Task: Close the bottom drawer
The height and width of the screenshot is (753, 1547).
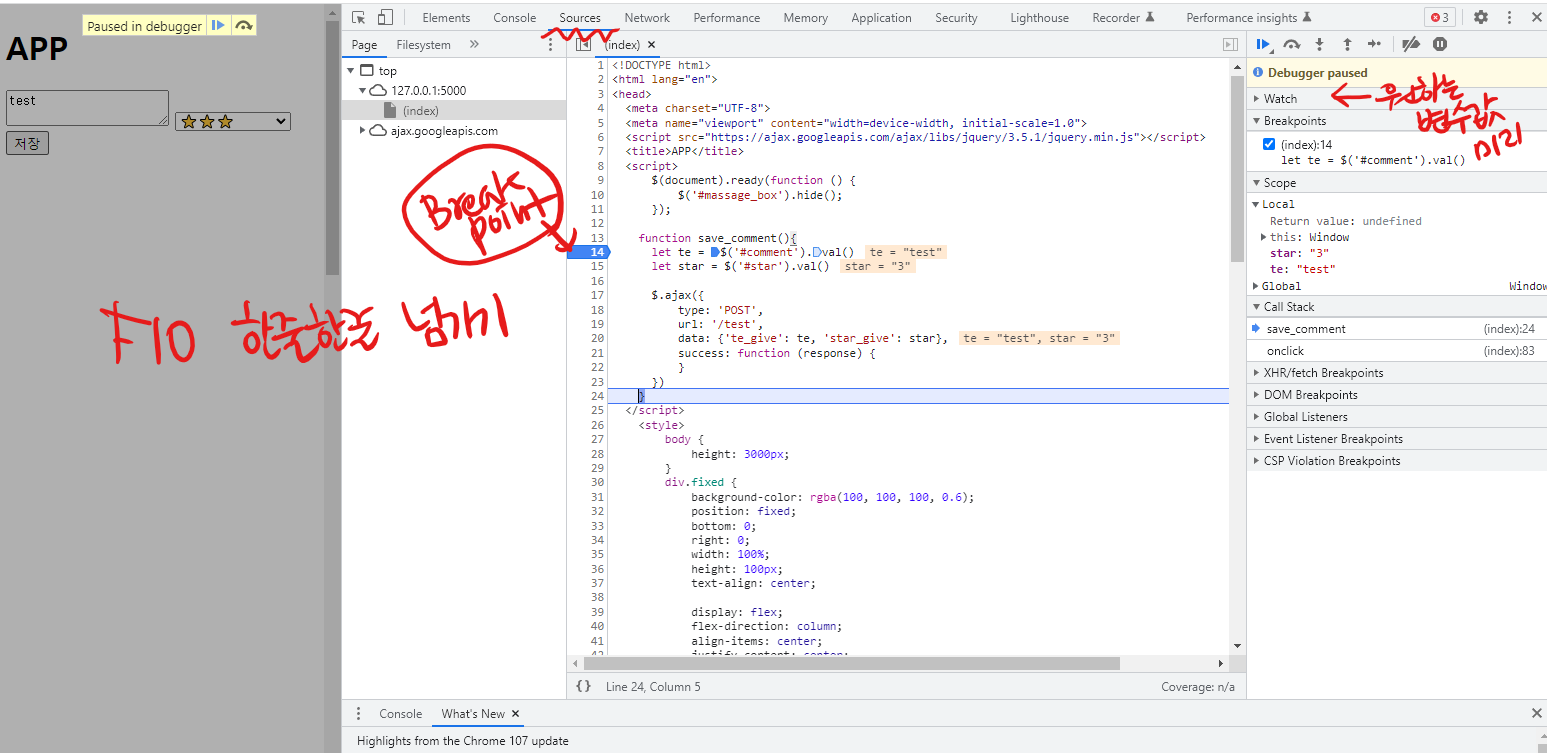Action: (x=1536, y=713)
